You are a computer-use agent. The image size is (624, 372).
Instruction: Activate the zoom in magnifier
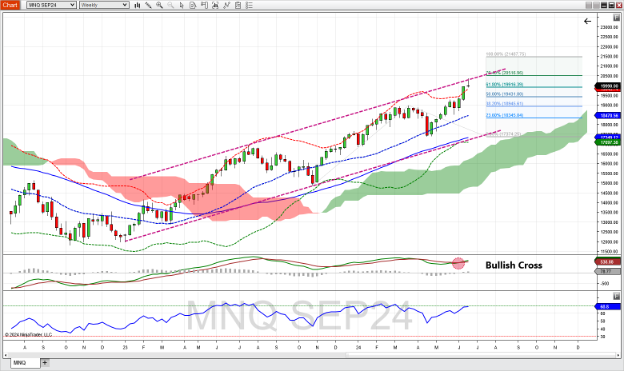click(x=159, y=5)
